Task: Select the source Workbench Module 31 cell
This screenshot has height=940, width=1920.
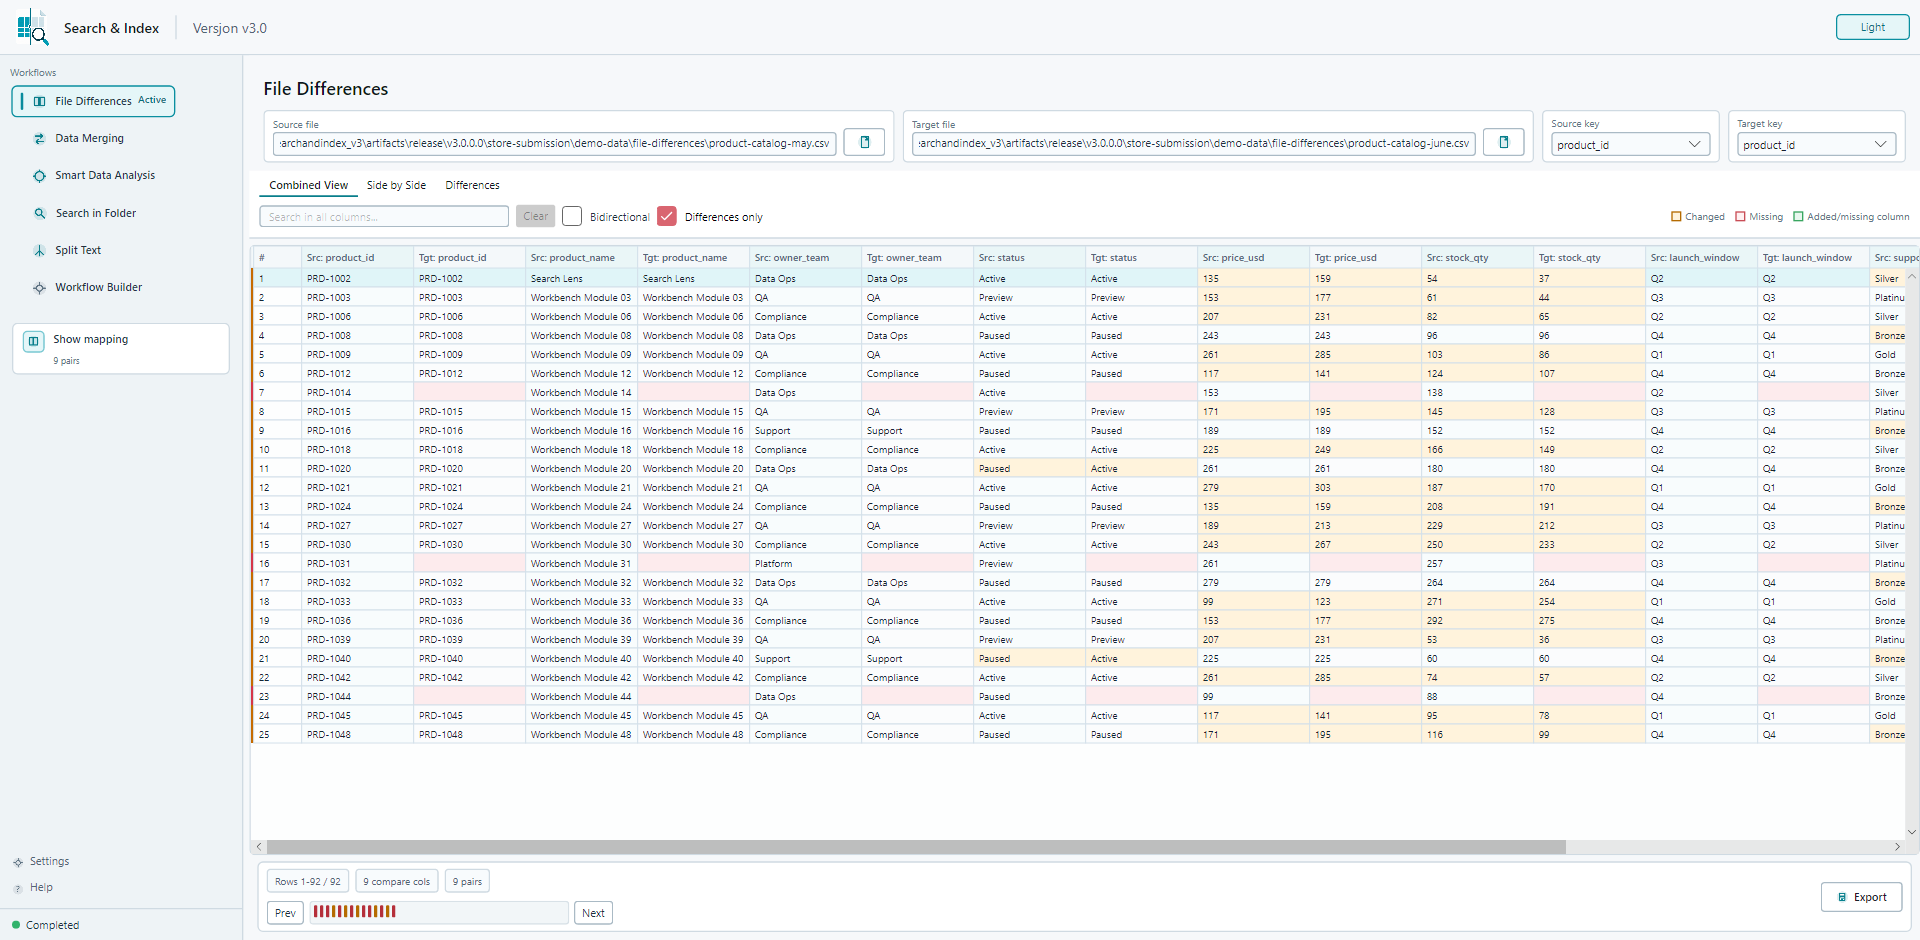Action: 582,564
